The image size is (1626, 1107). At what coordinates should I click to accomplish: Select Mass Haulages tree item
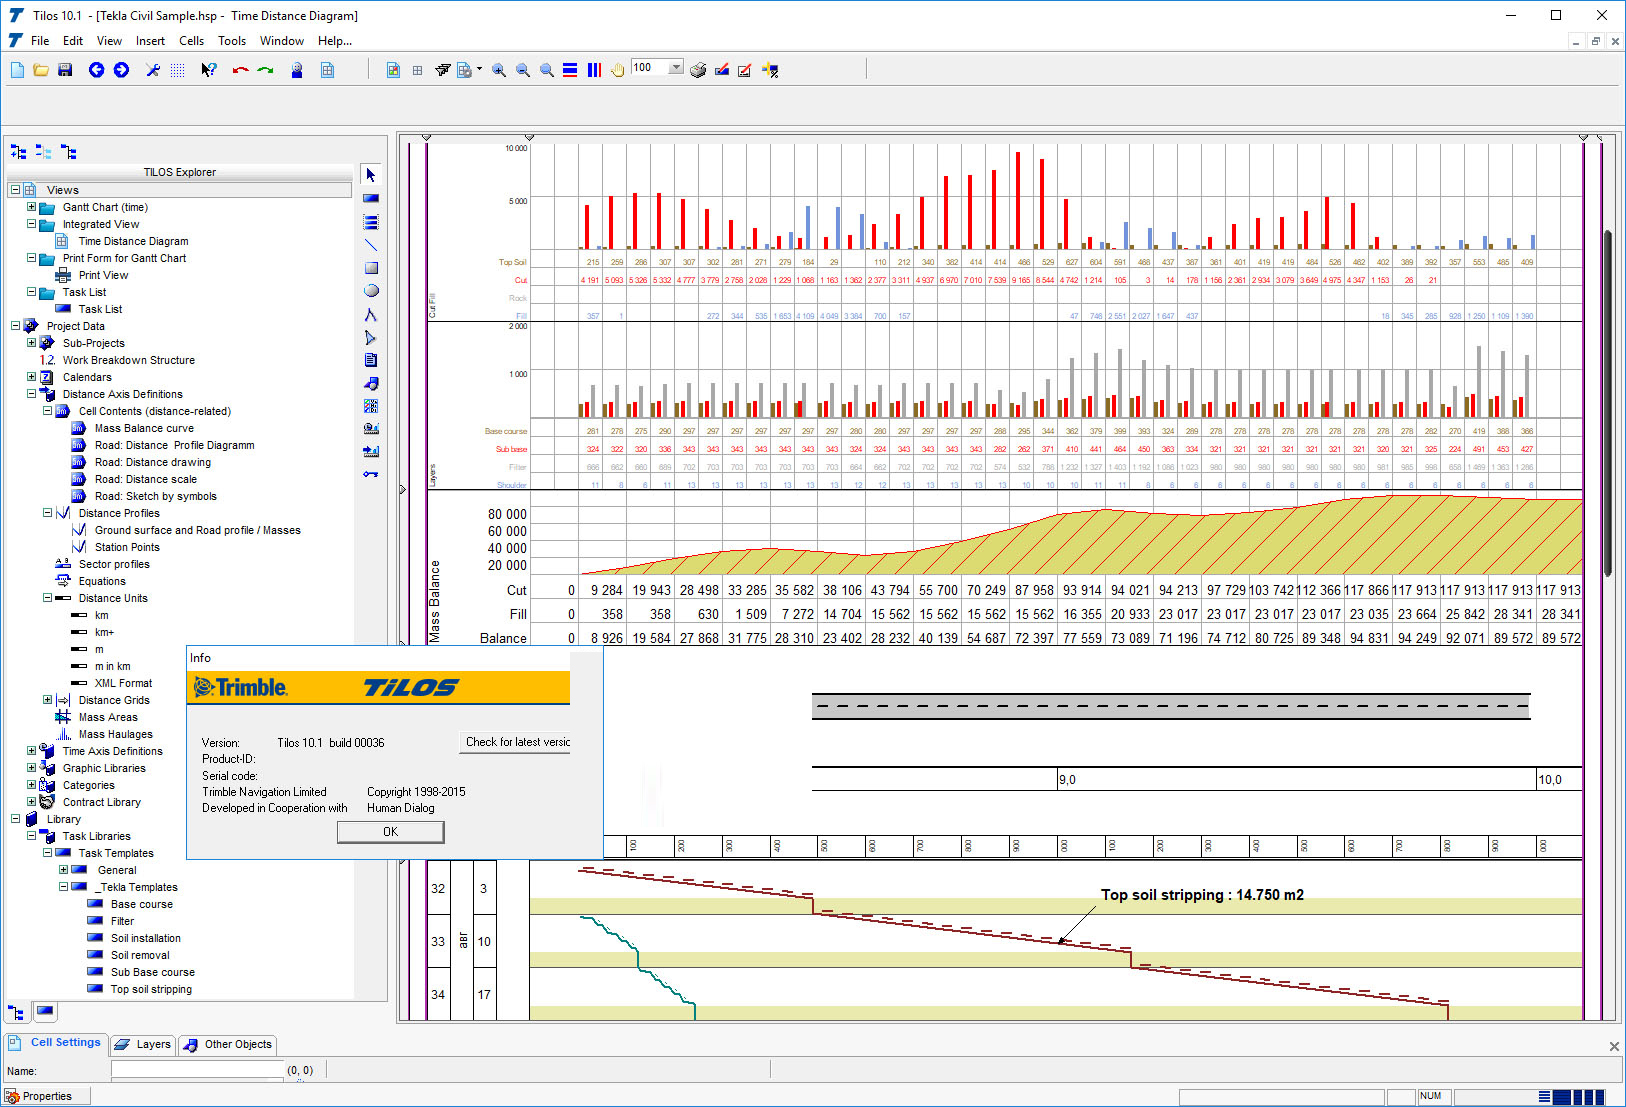(115, 734)
